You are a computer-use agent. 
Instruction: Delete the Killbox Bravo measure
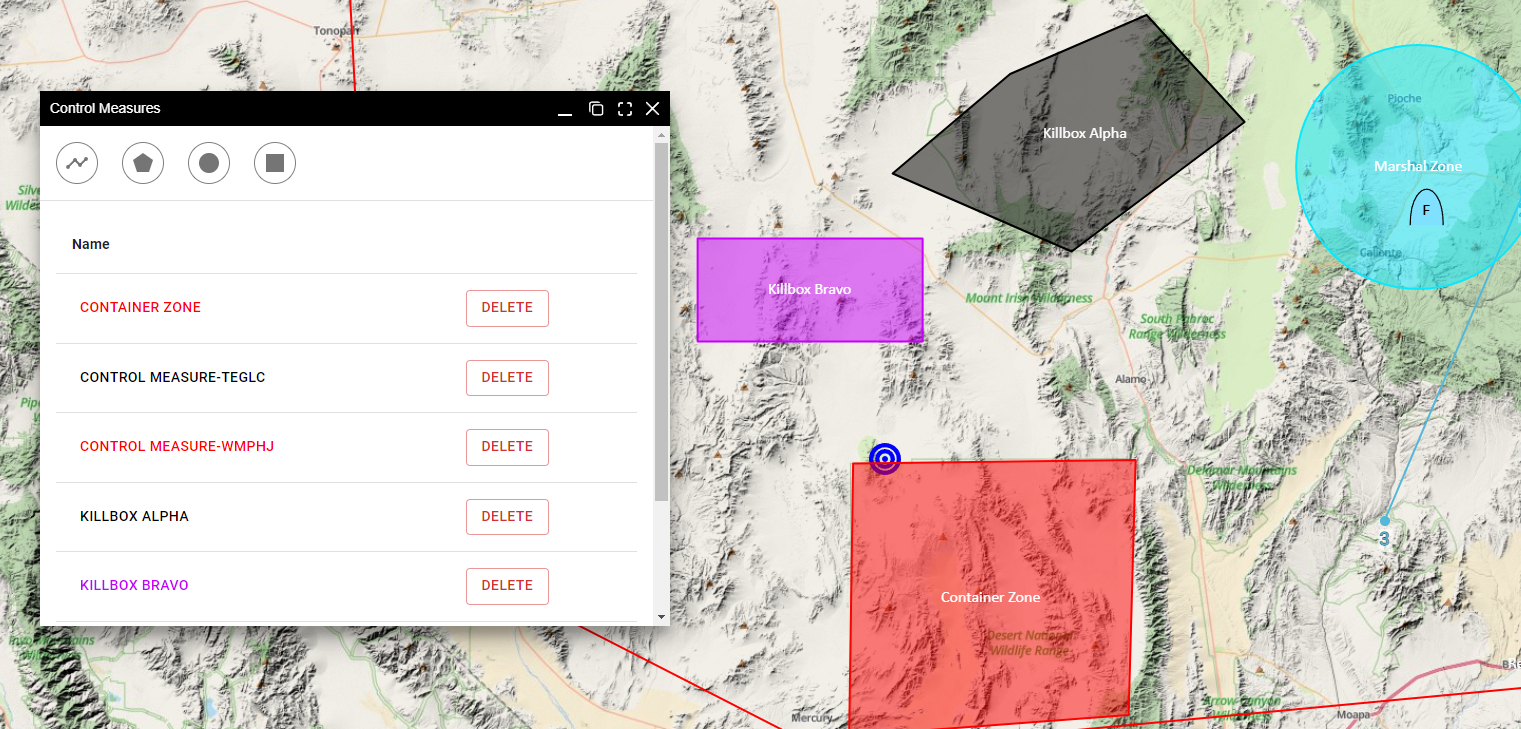(507, 586)
